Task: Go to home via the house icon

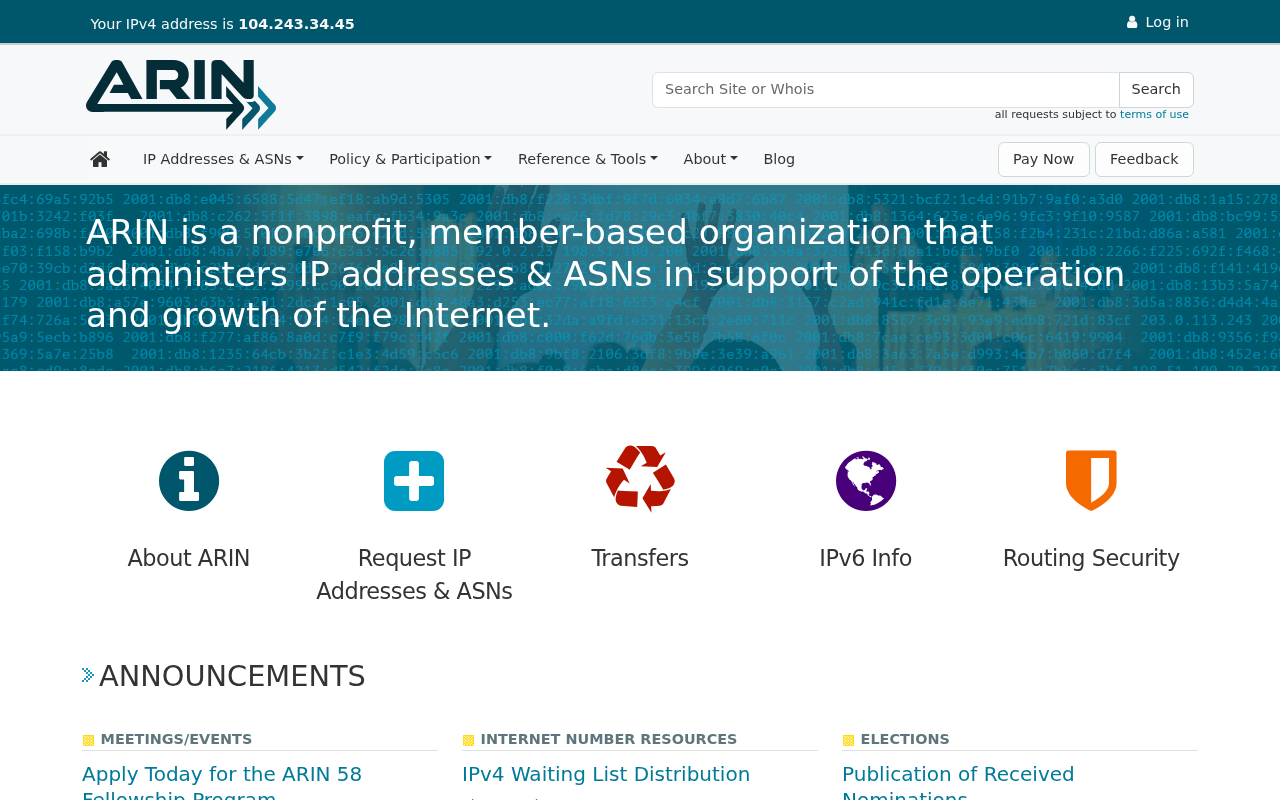Action: [x=100, y=159]
